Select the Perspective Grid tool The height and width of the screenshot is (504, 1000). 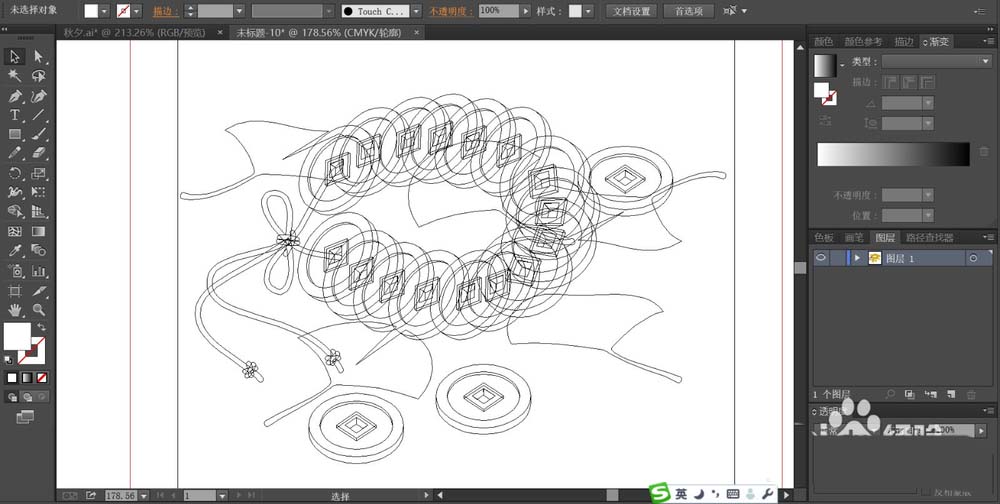(x=39, y=211)
